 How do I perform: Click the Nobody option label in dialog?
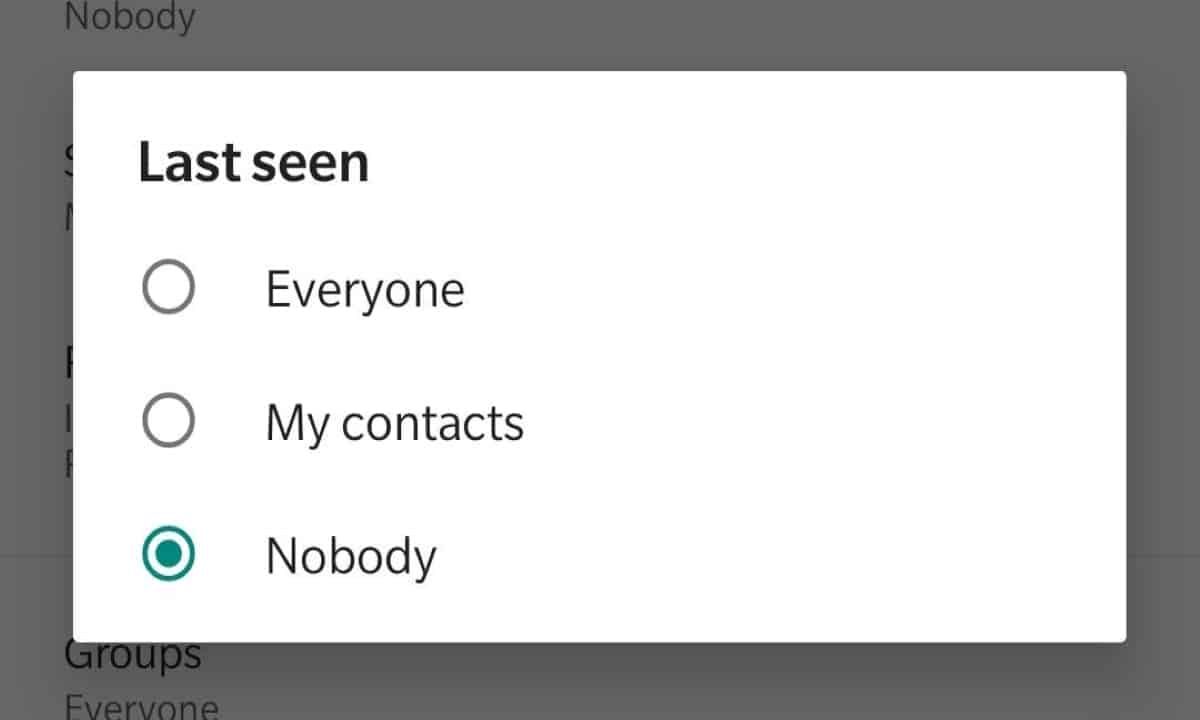pos(350,556)
